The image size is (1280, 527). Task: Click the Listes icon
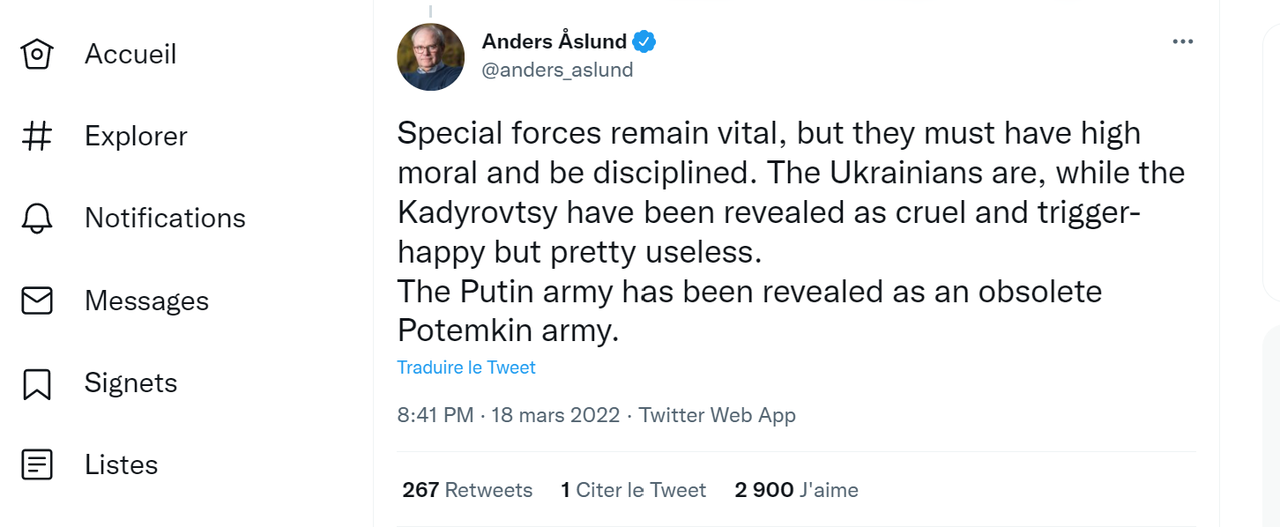click(37, 465)
